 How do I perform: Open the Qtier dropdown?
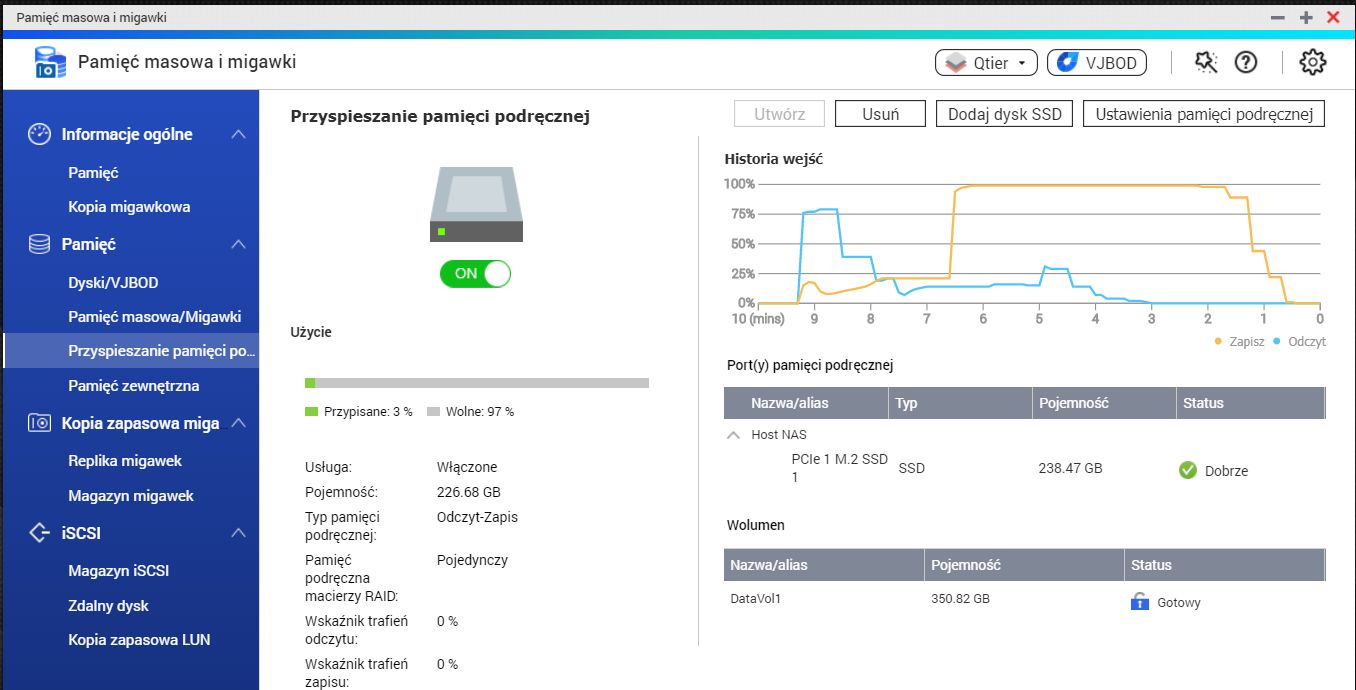tap(986, 63)
